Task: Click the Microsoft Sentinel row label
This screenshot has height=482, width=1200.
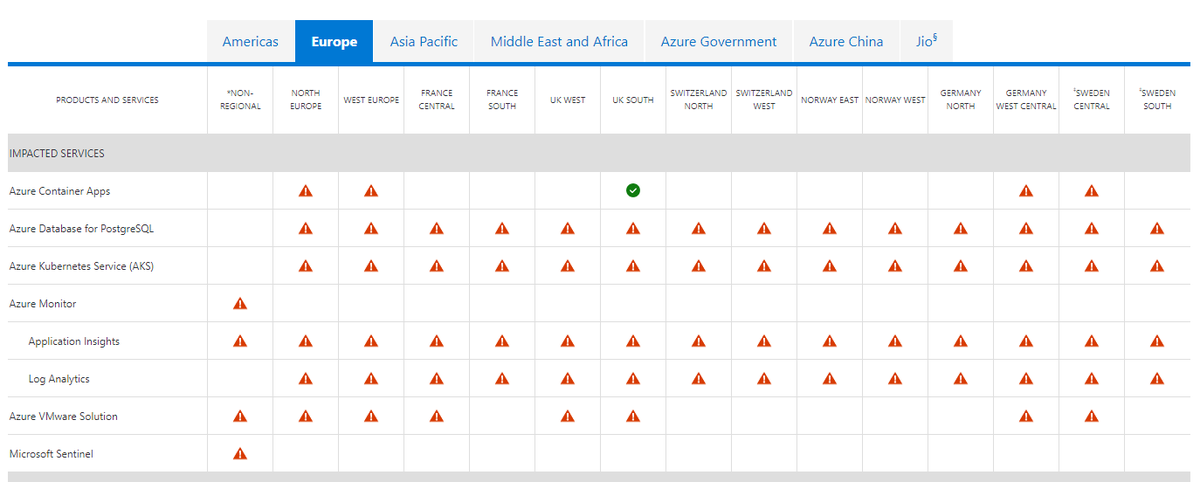Action: (x=51, y=454)
